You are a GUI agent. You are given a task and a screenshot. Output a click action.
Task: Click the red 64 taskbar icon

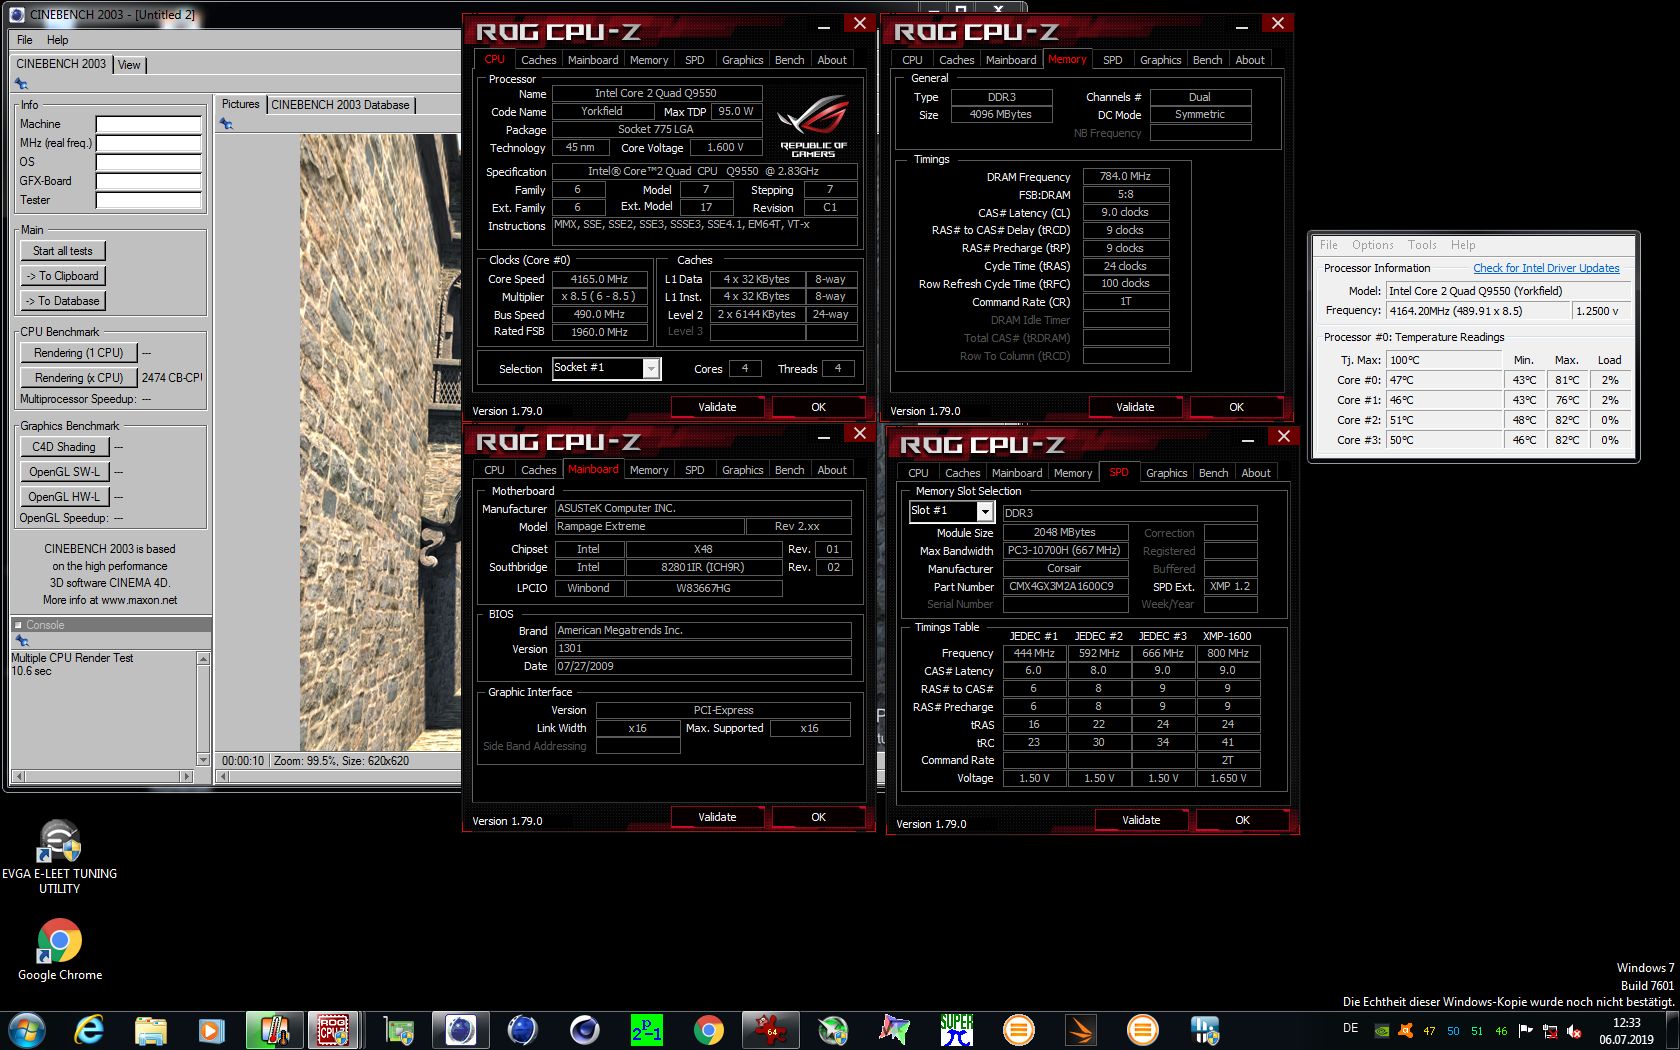coord(771,1030)
